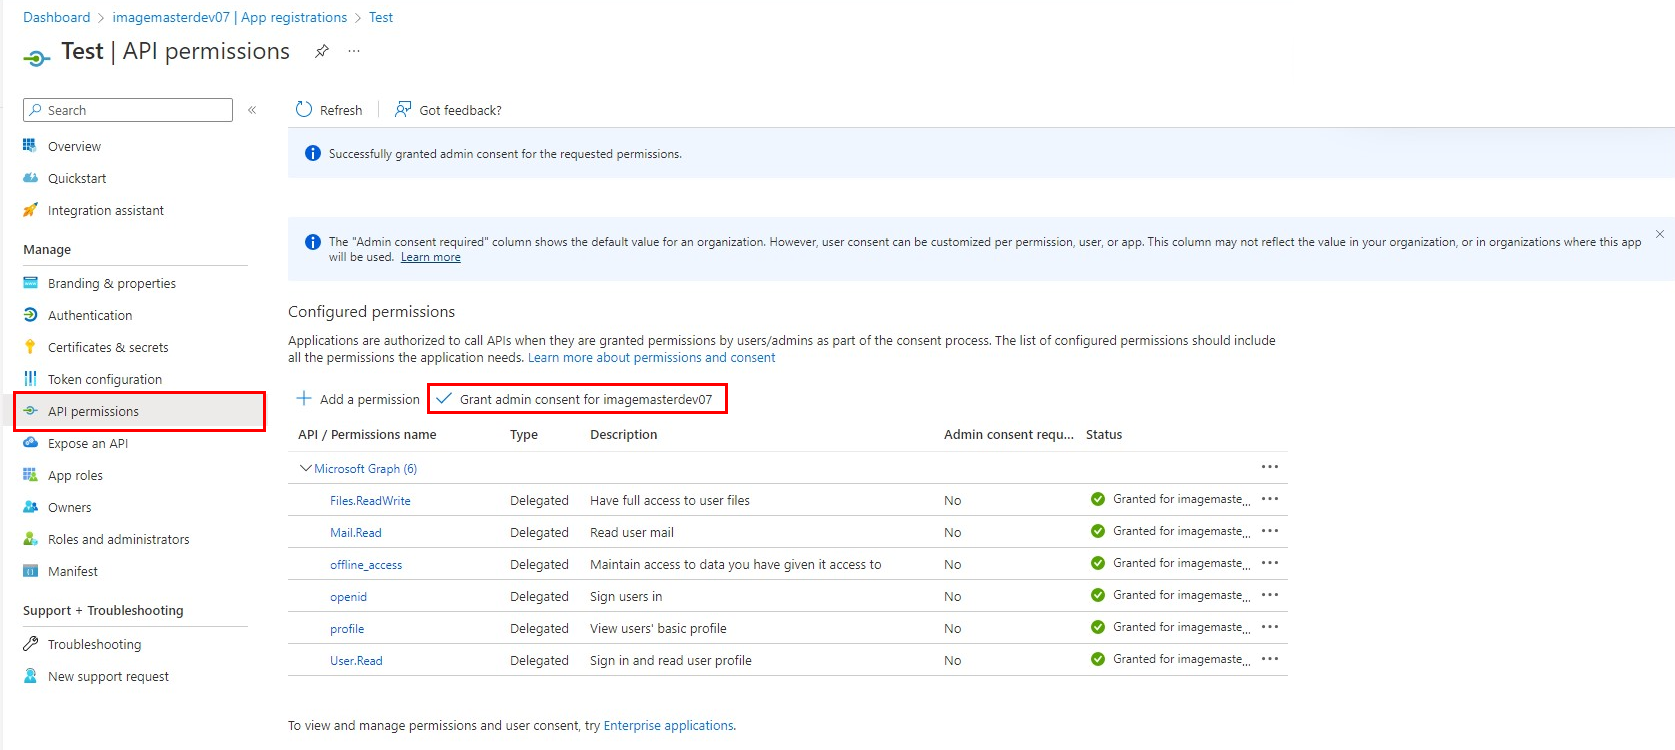1675x750 pixels.
Task: Click the plus icon of Add a permission
Action: pos(304,398)
